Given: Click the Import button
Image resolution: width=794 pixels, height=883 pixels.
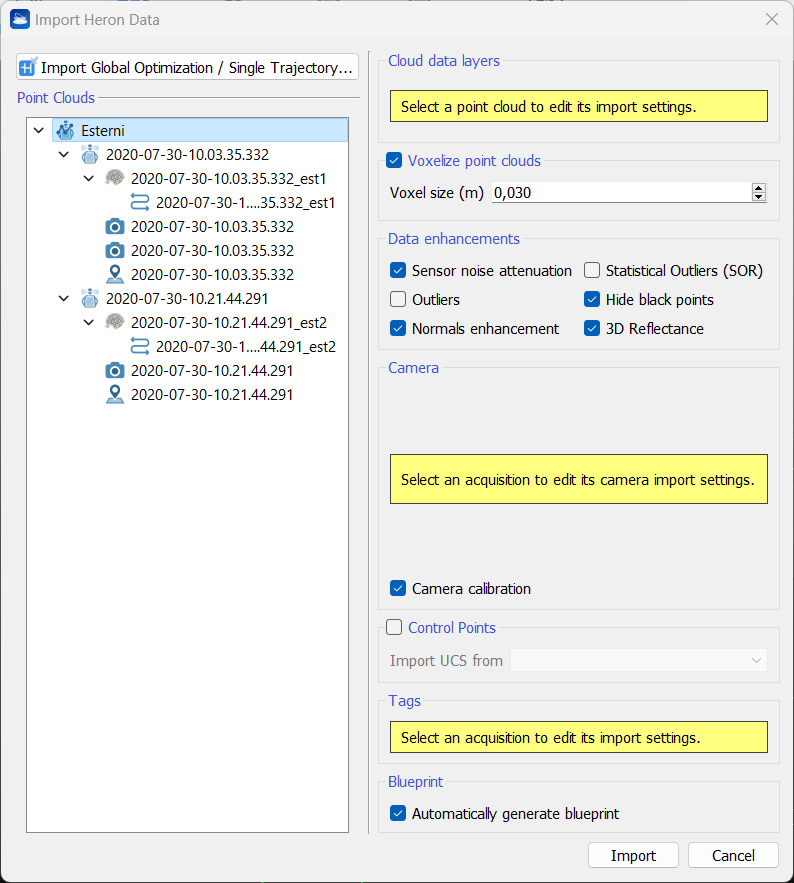Looking at the screenshot, I should [633, 856].
